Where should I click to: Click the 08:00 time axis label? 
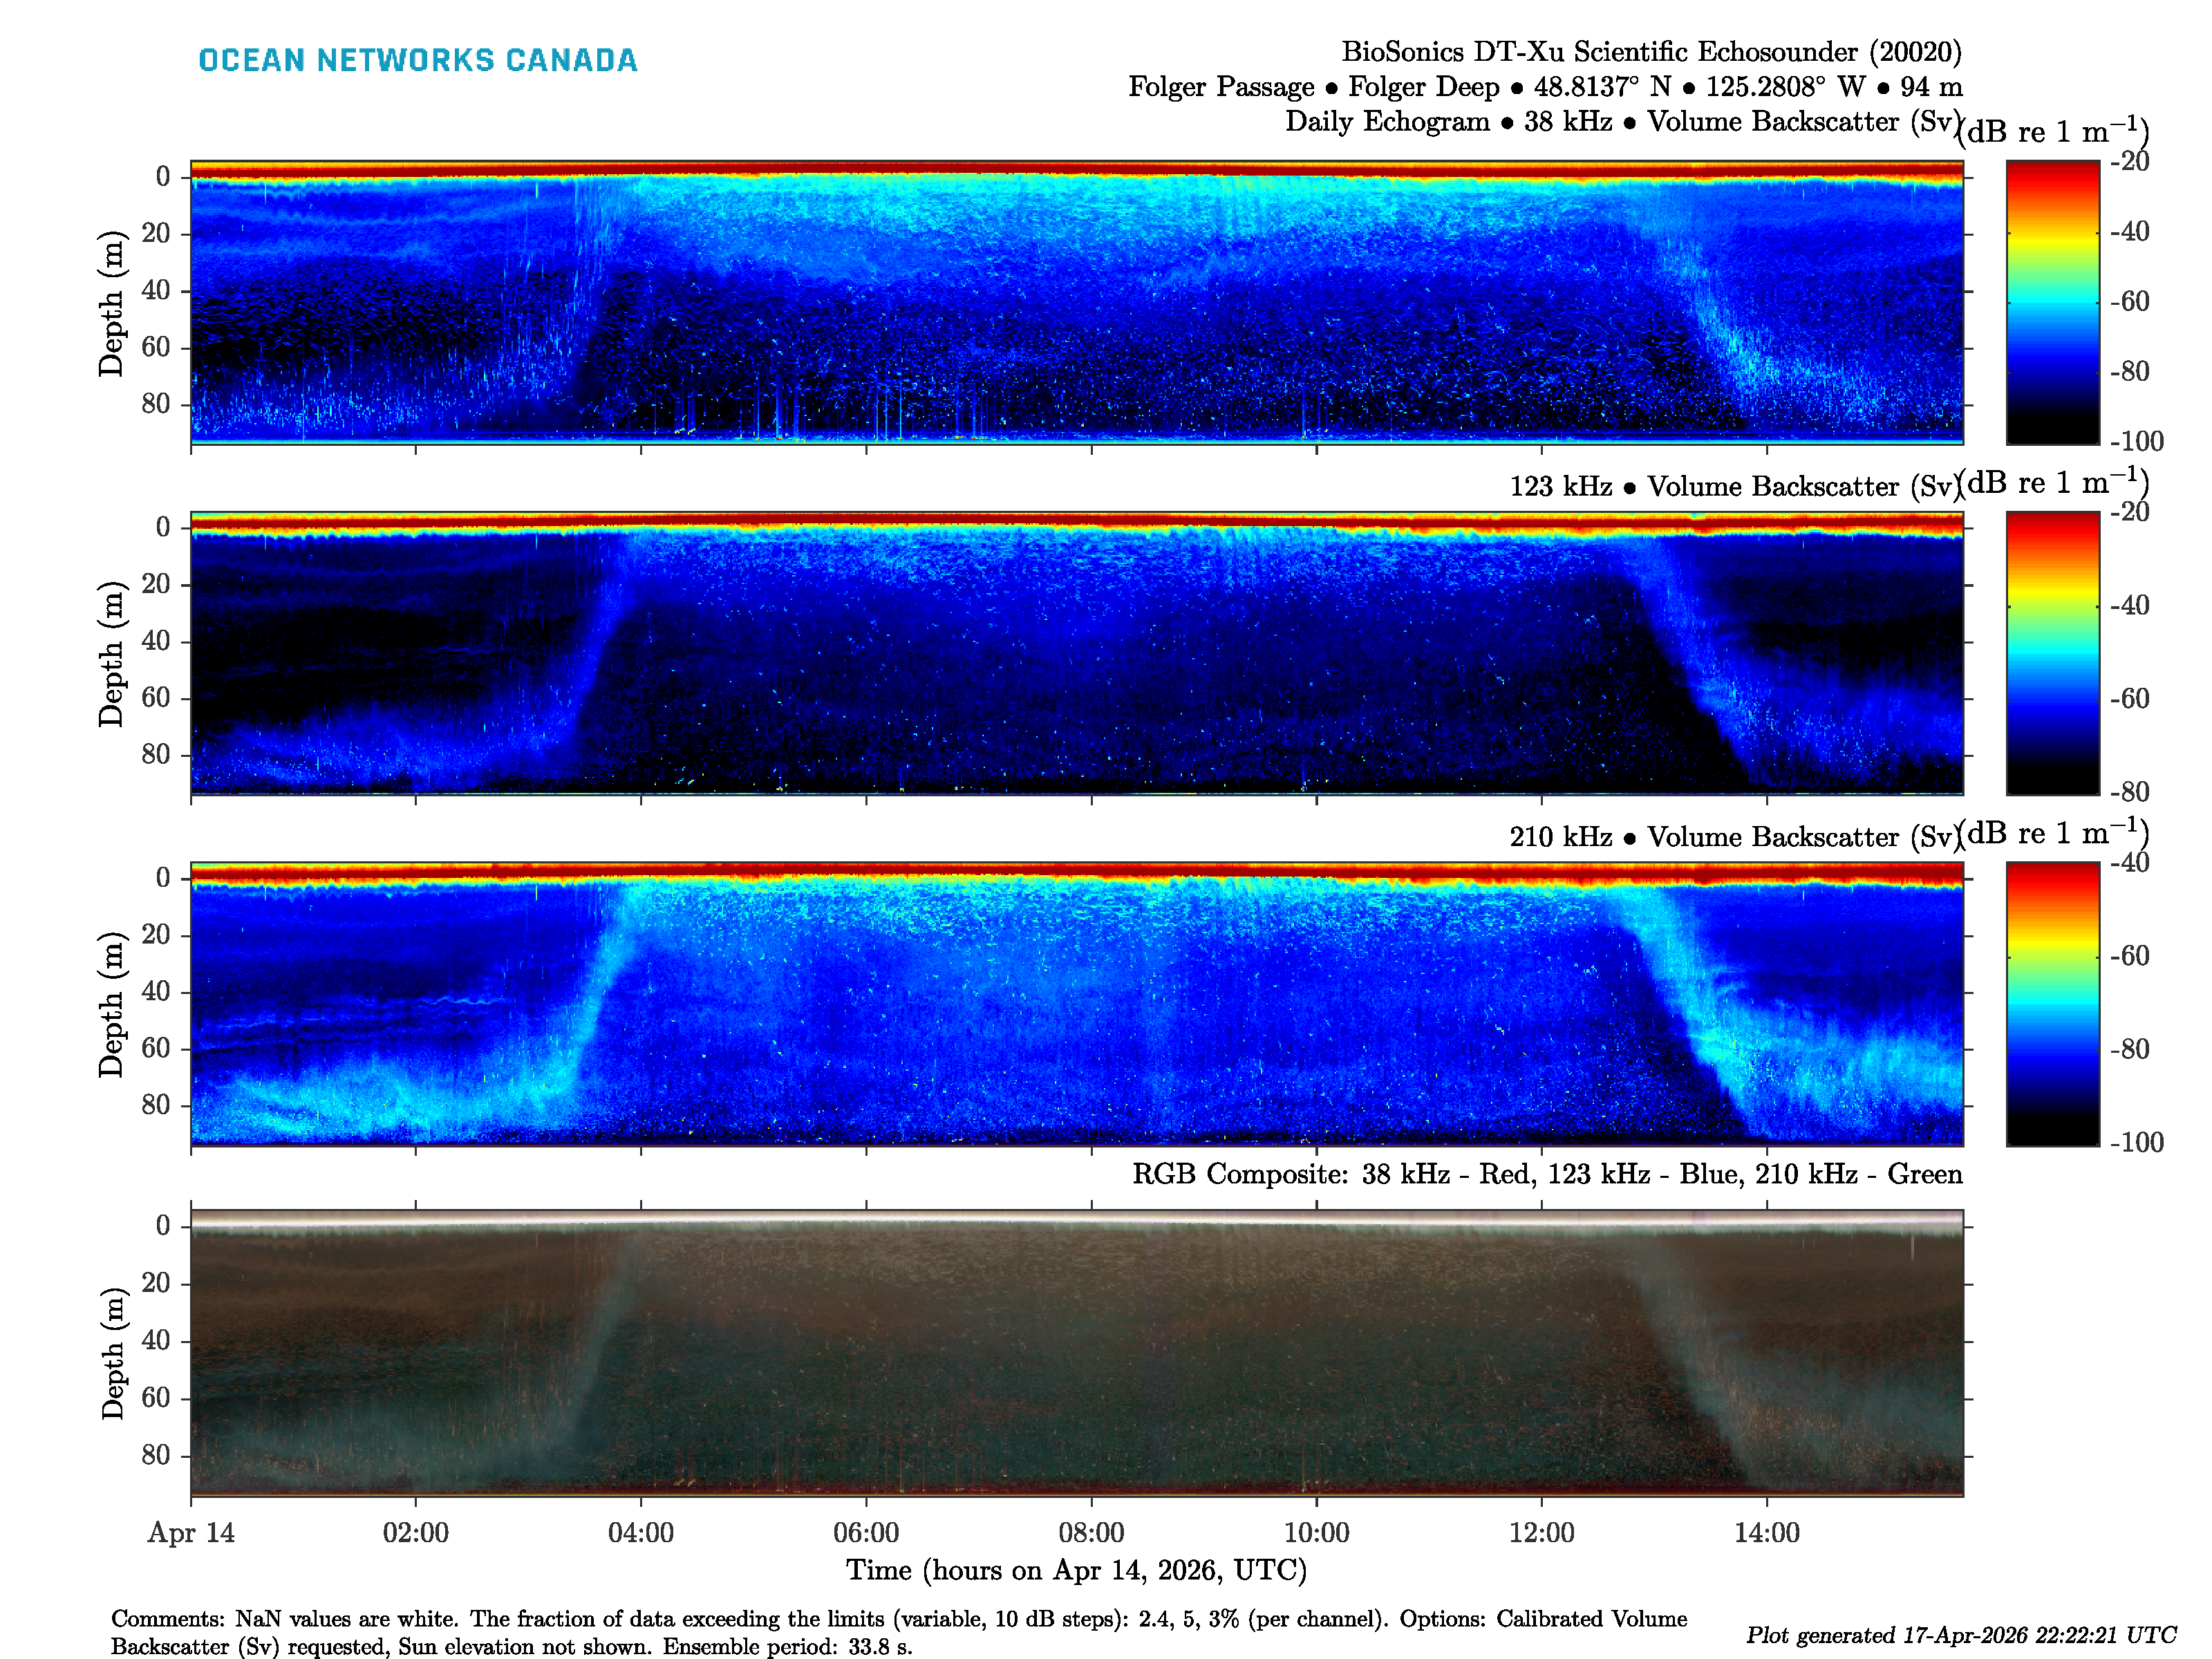pyautogui.click(x=1091, y=1532)
